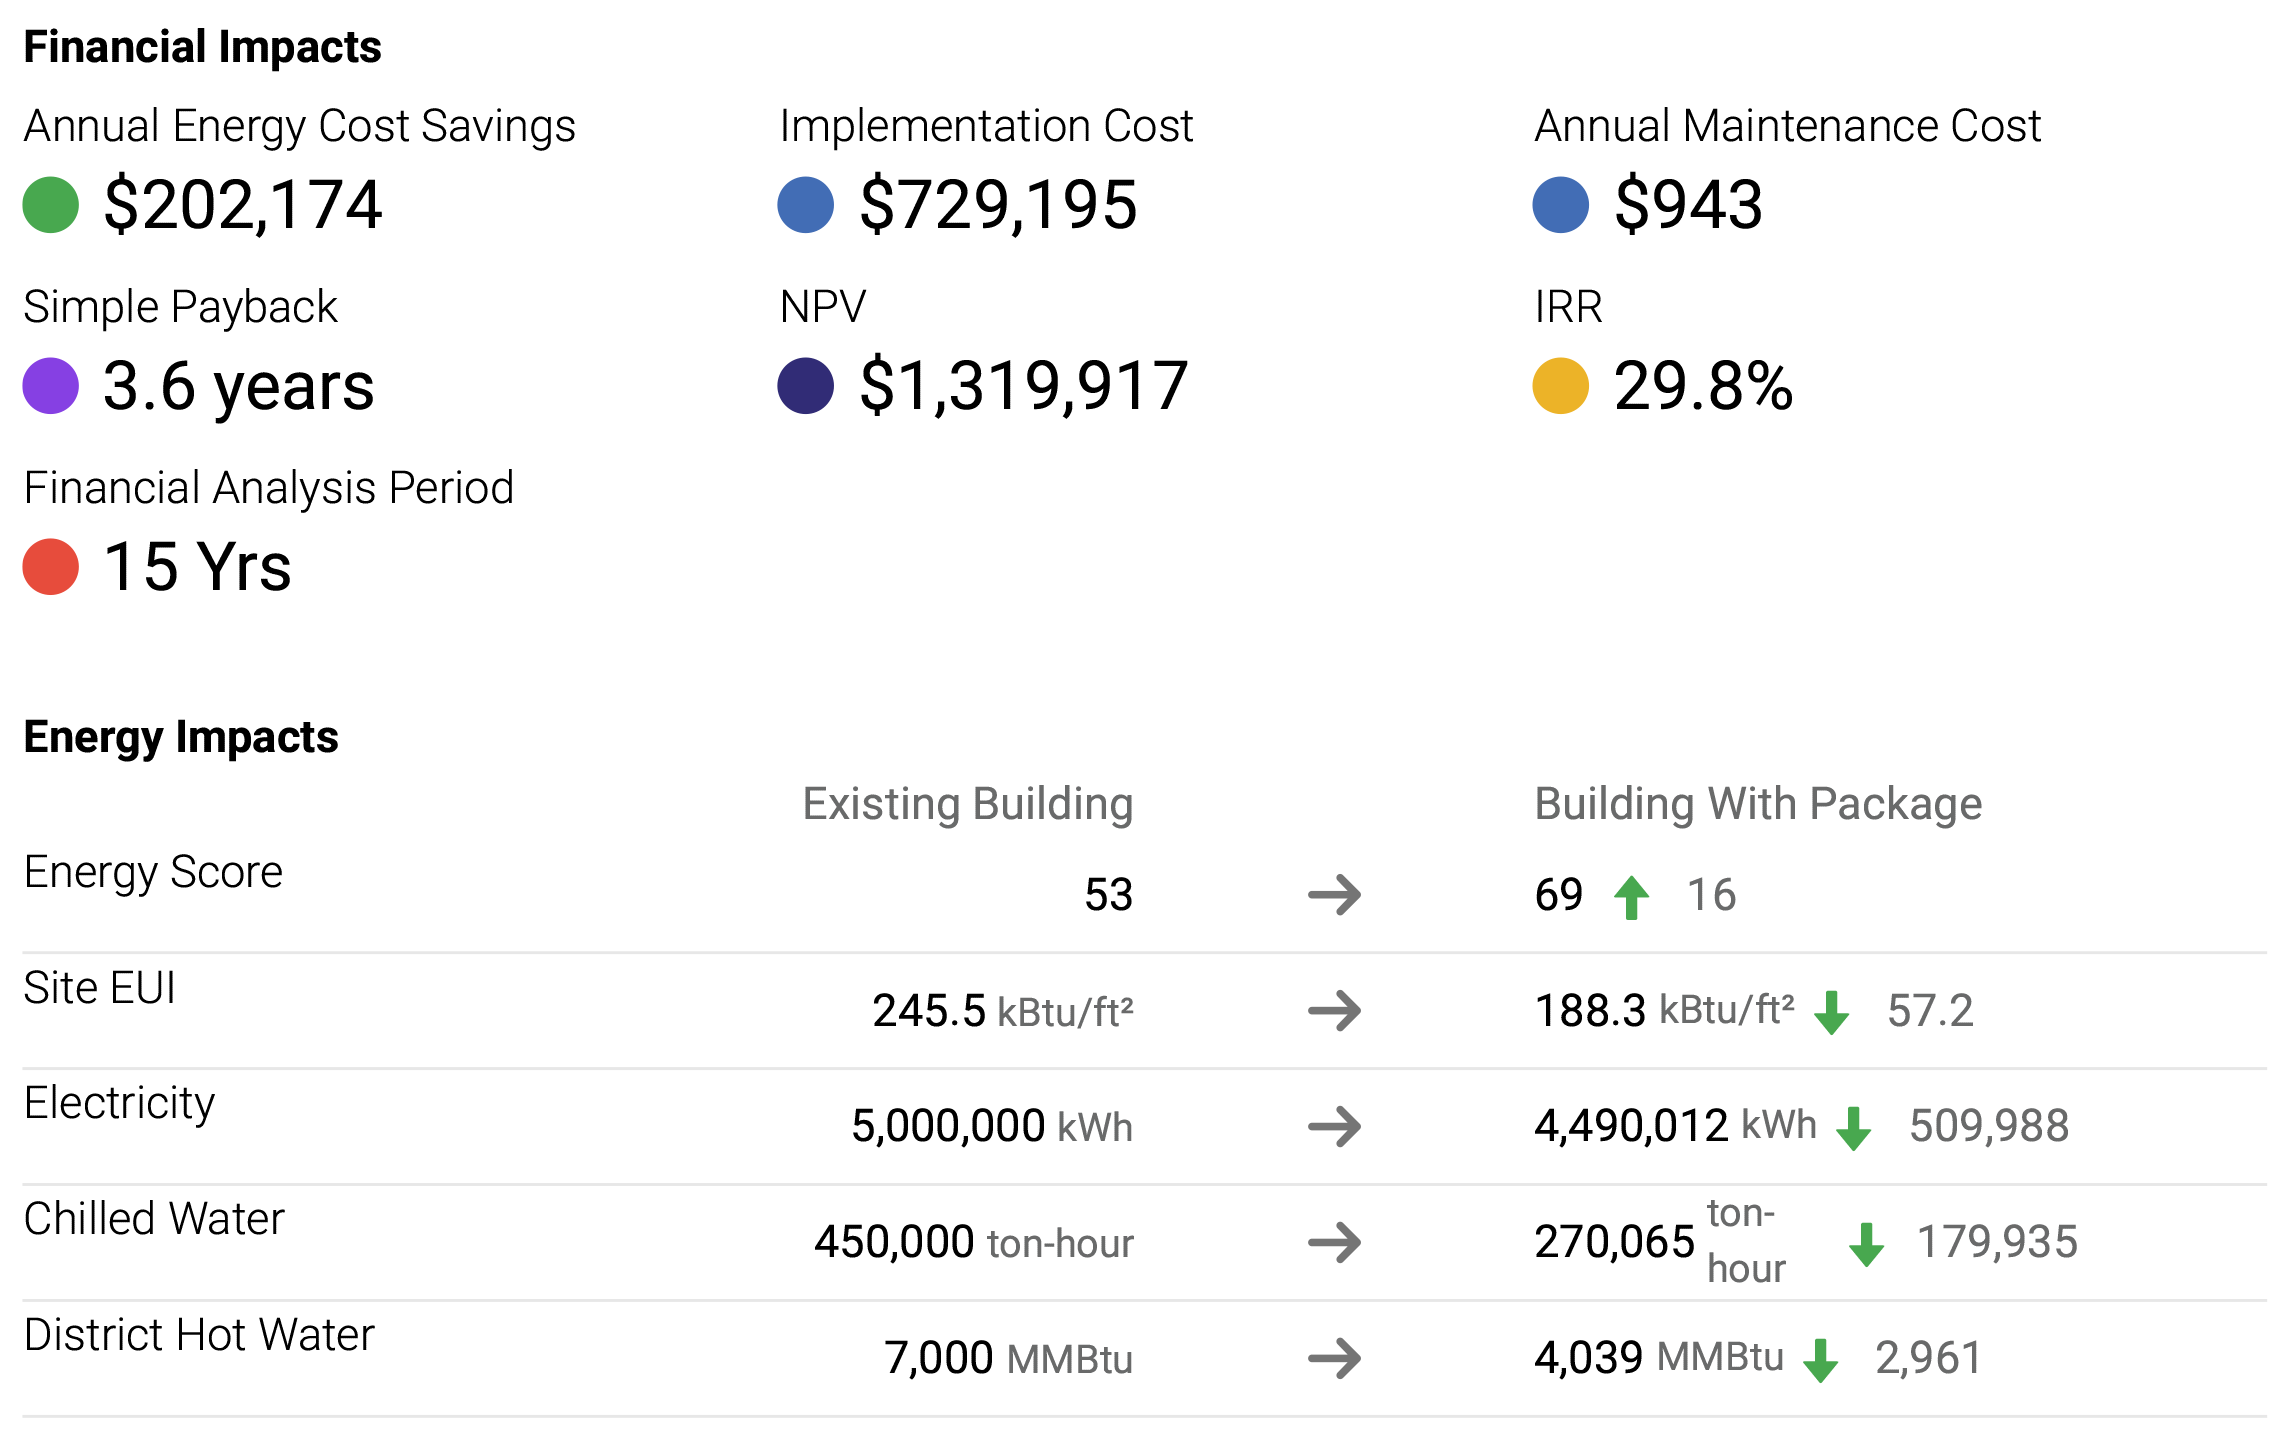Viewport: 2269px width, 1445px height.
Task: Click the blue Annual Maintenance Cost dot
Action: tap(1561, 205)
